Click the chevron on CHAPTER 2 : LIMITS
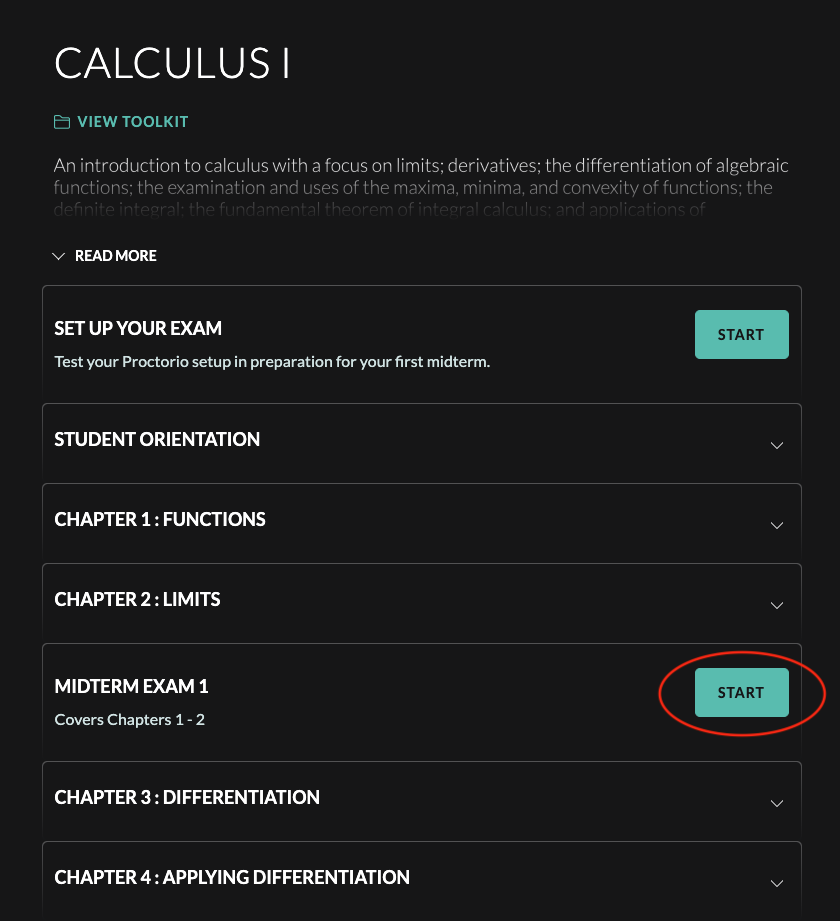Screen dimensions: 840x921 (777, 605)
